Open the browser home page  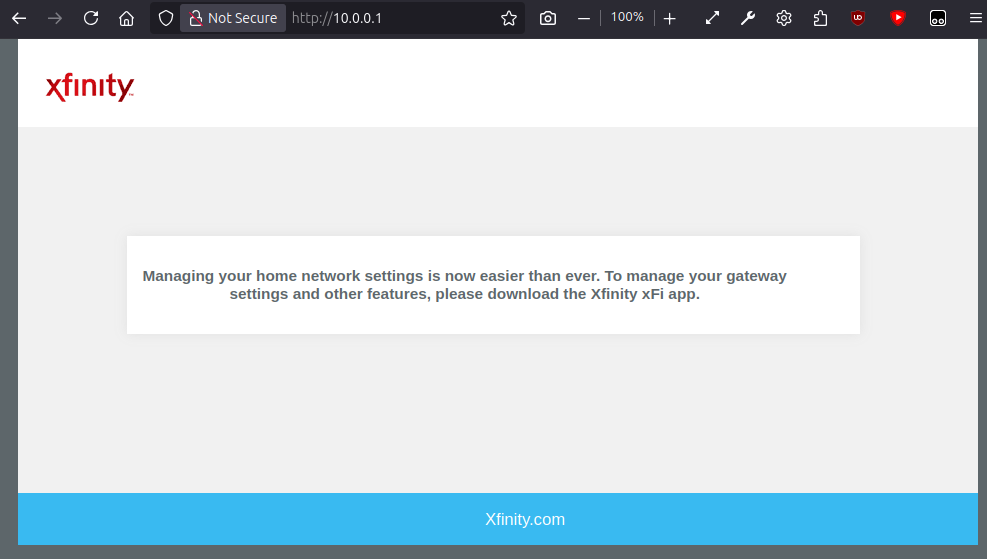pyautogui.click(x=127, y=18)
